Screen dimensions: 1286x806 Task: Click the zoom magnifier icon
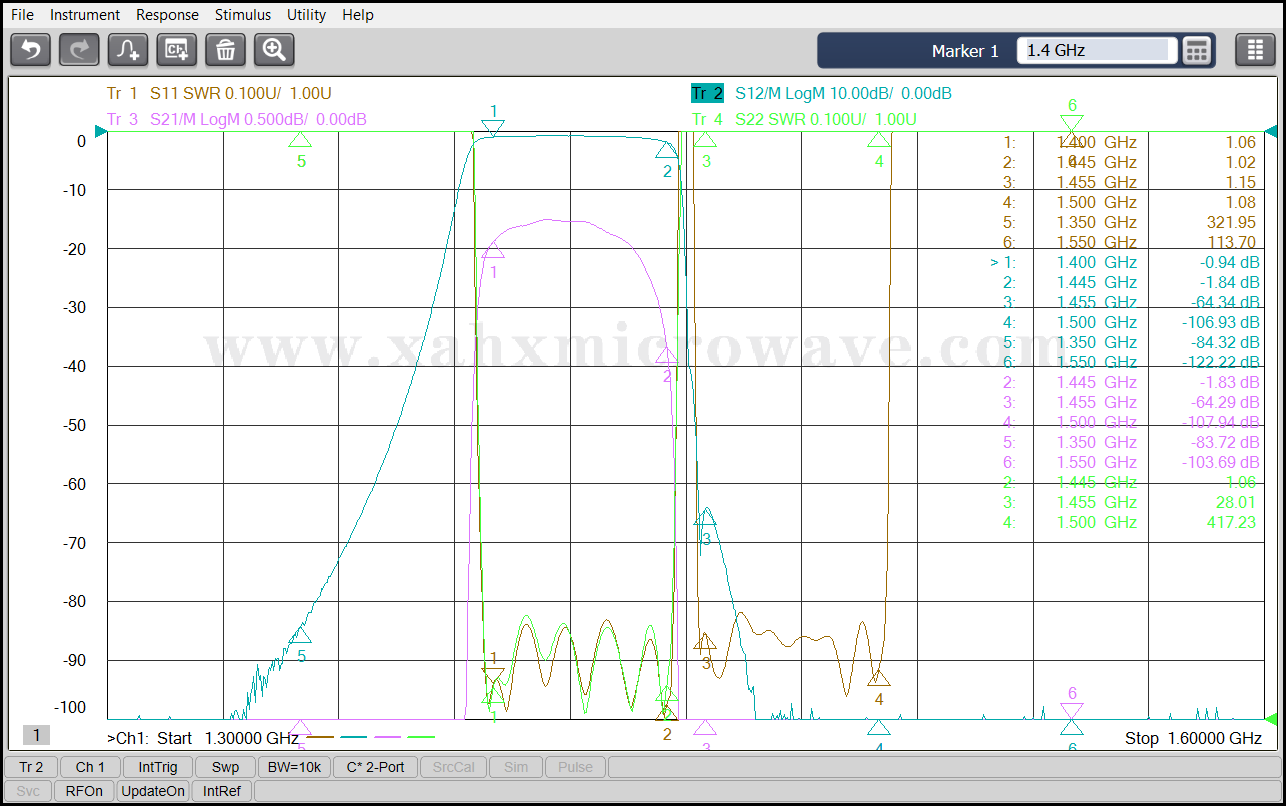tap(274, 50)
